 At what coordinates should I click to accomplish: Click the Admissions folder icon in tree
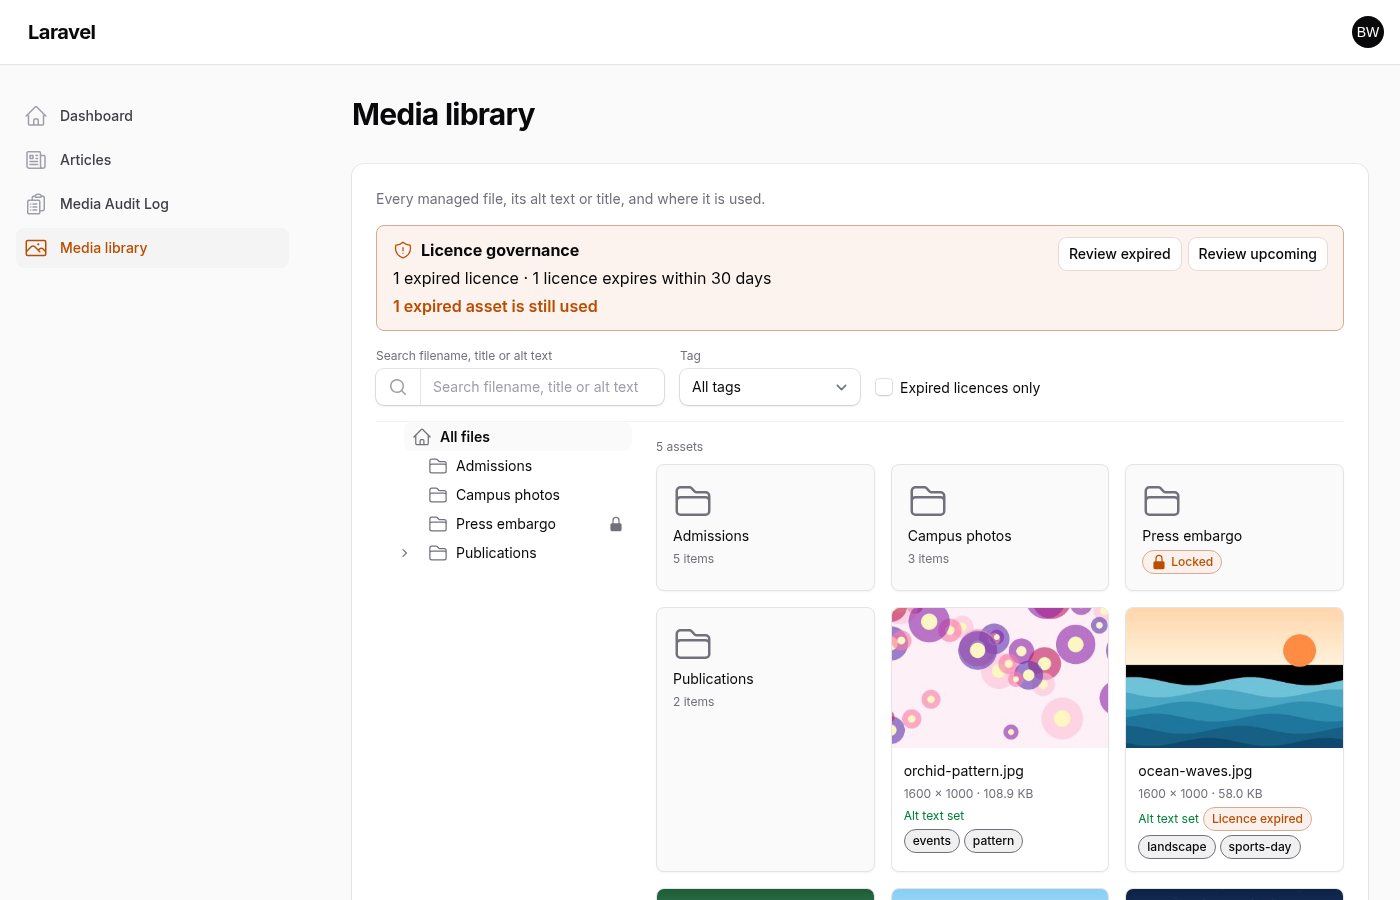coord(438,466)
